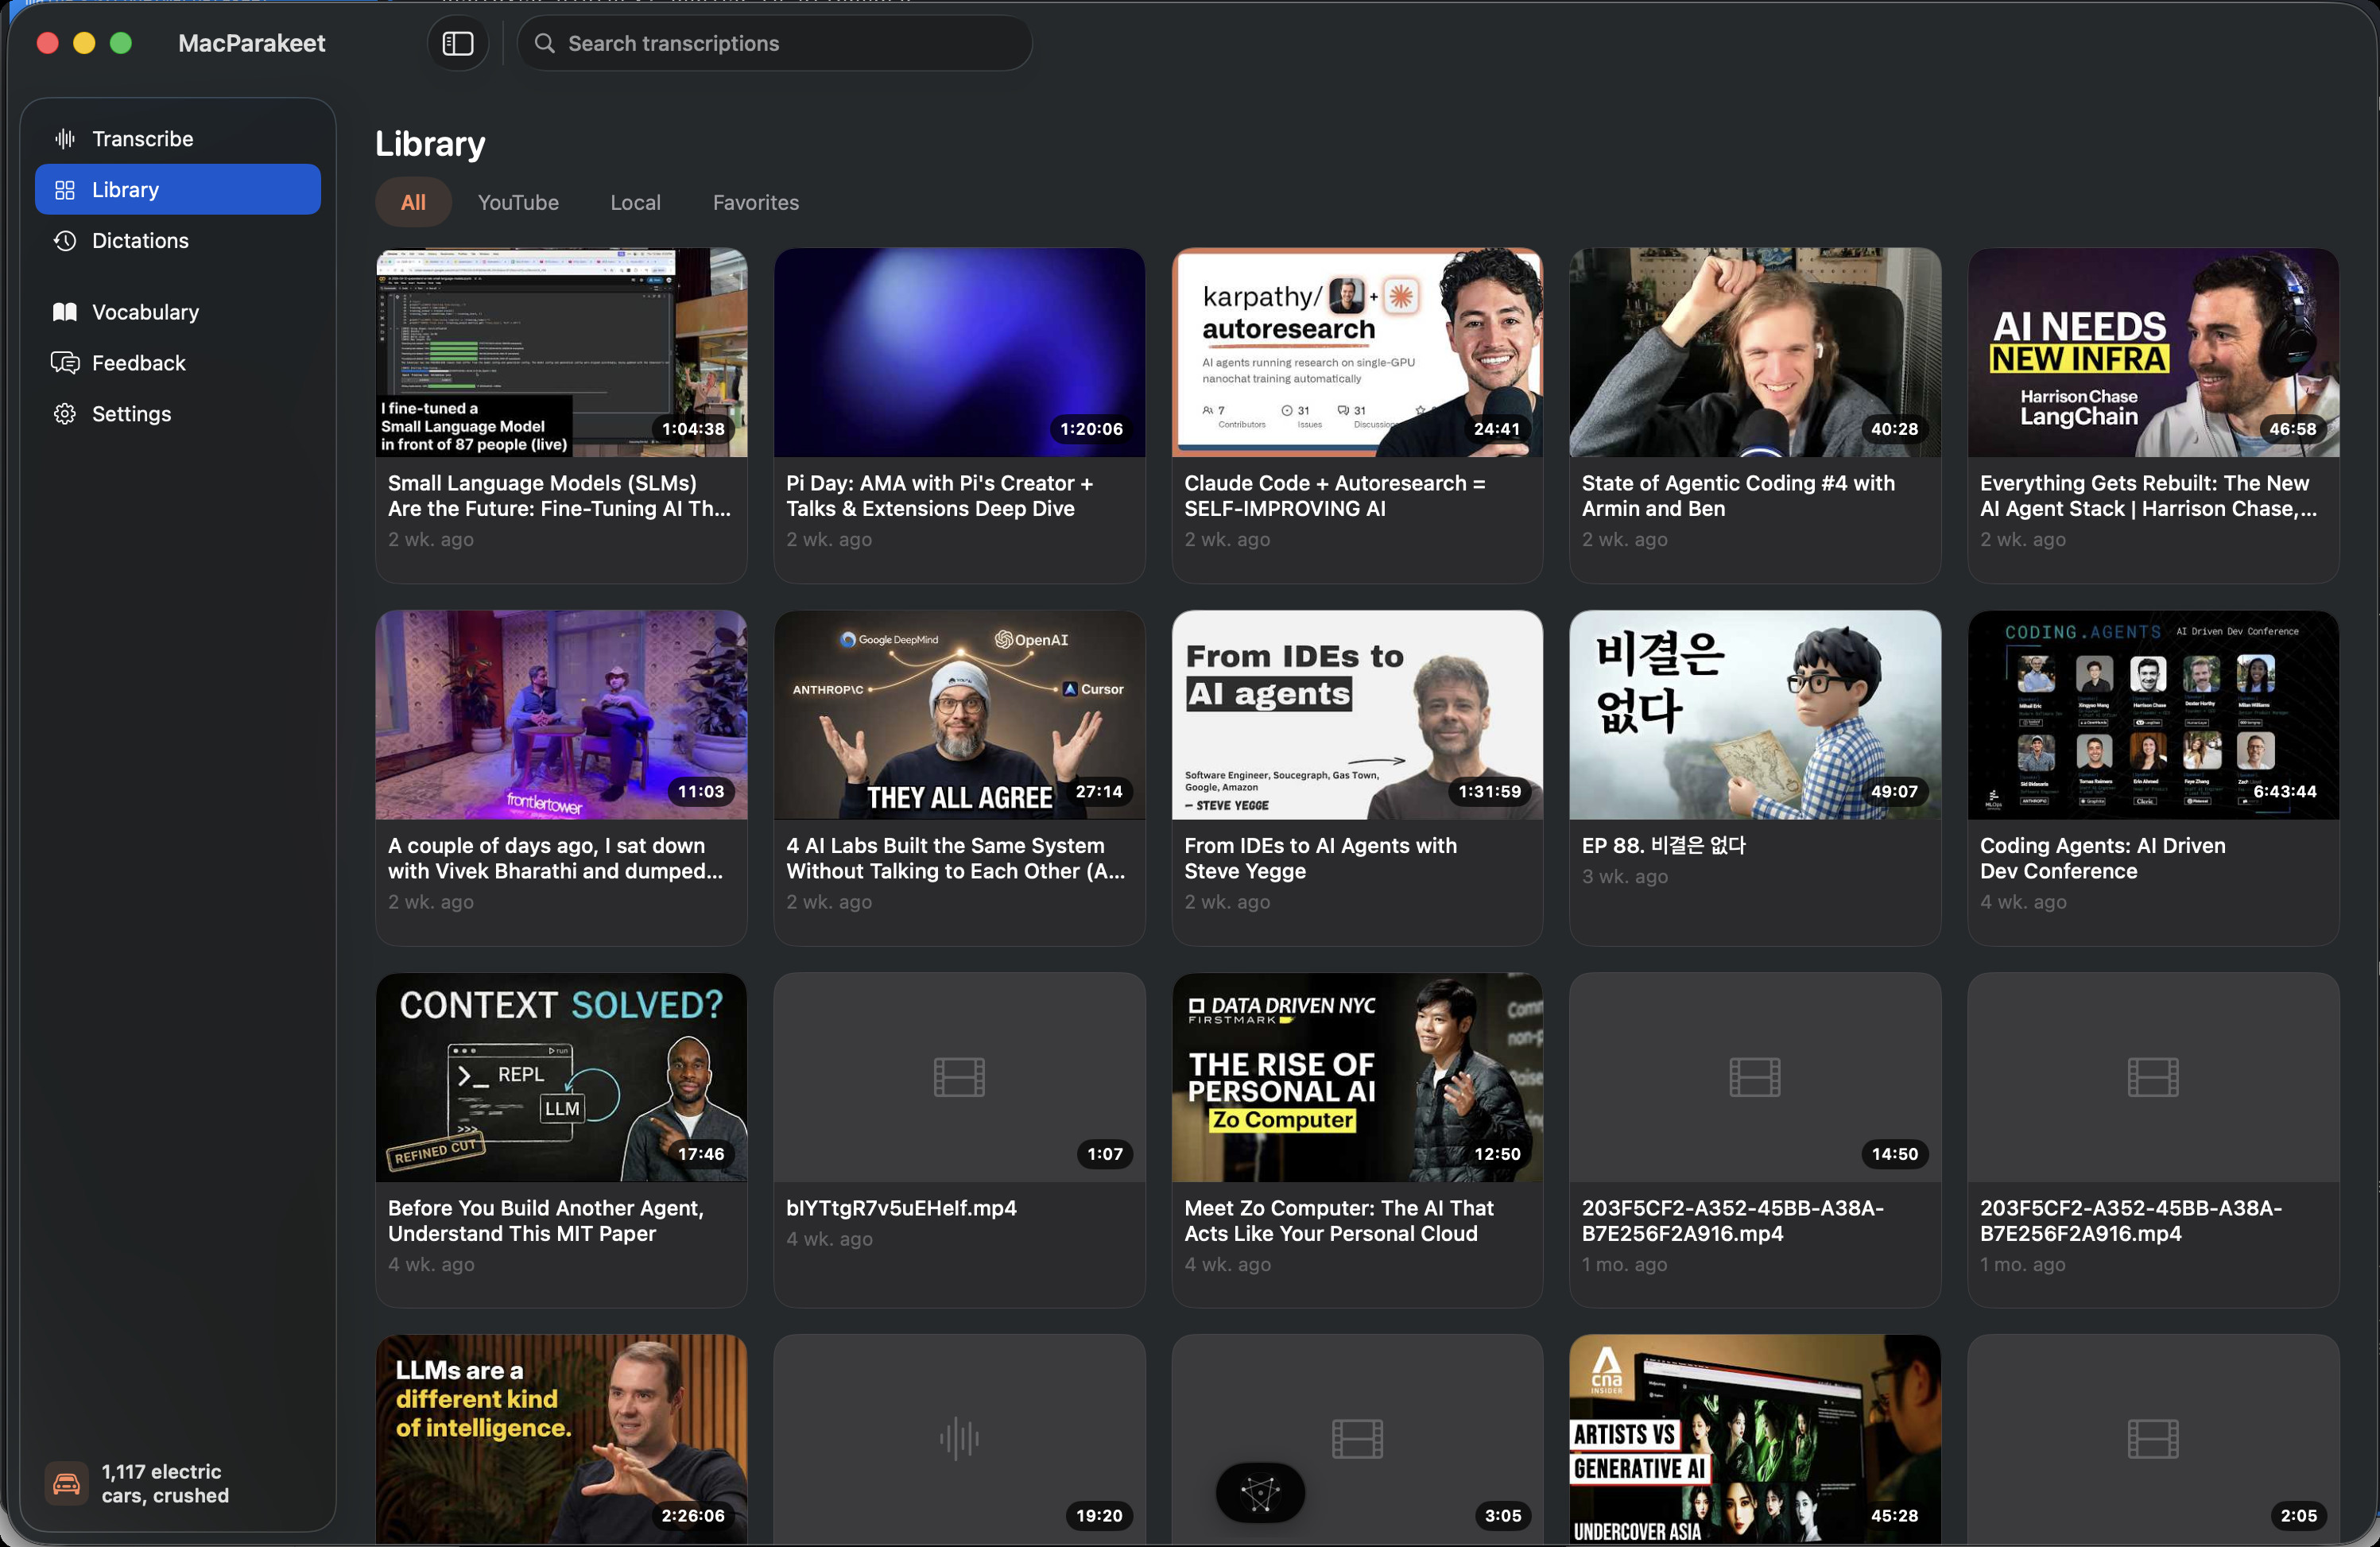The height and width of the screenshot is (1547, 2380).
Task: Click the Library grid icon
Action: point(65,190)
